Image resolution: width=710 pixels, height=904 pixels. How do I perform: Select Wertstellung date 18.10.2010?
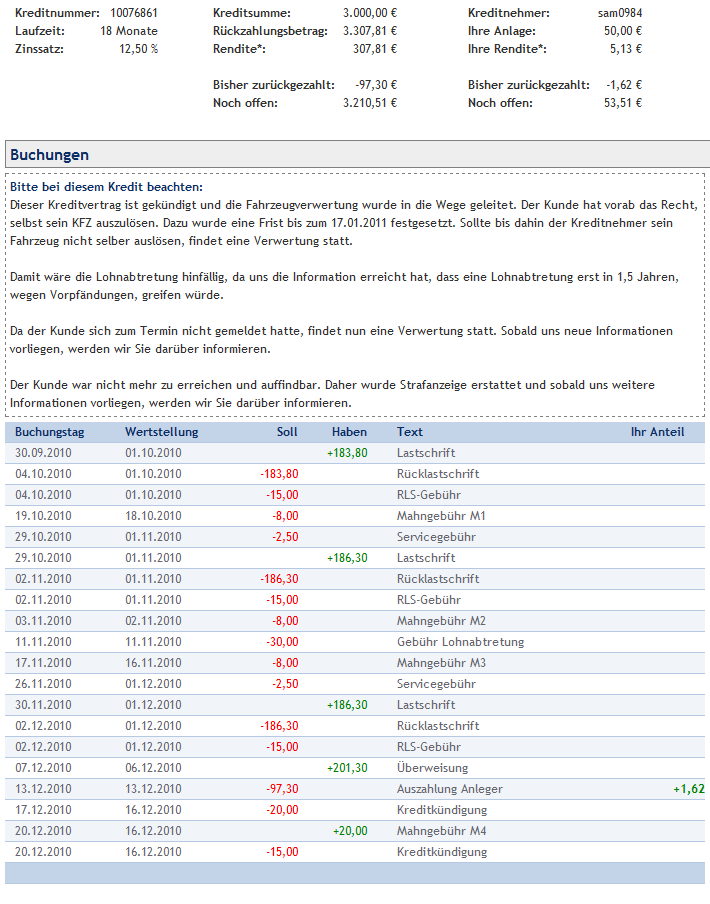pos(153,515)
